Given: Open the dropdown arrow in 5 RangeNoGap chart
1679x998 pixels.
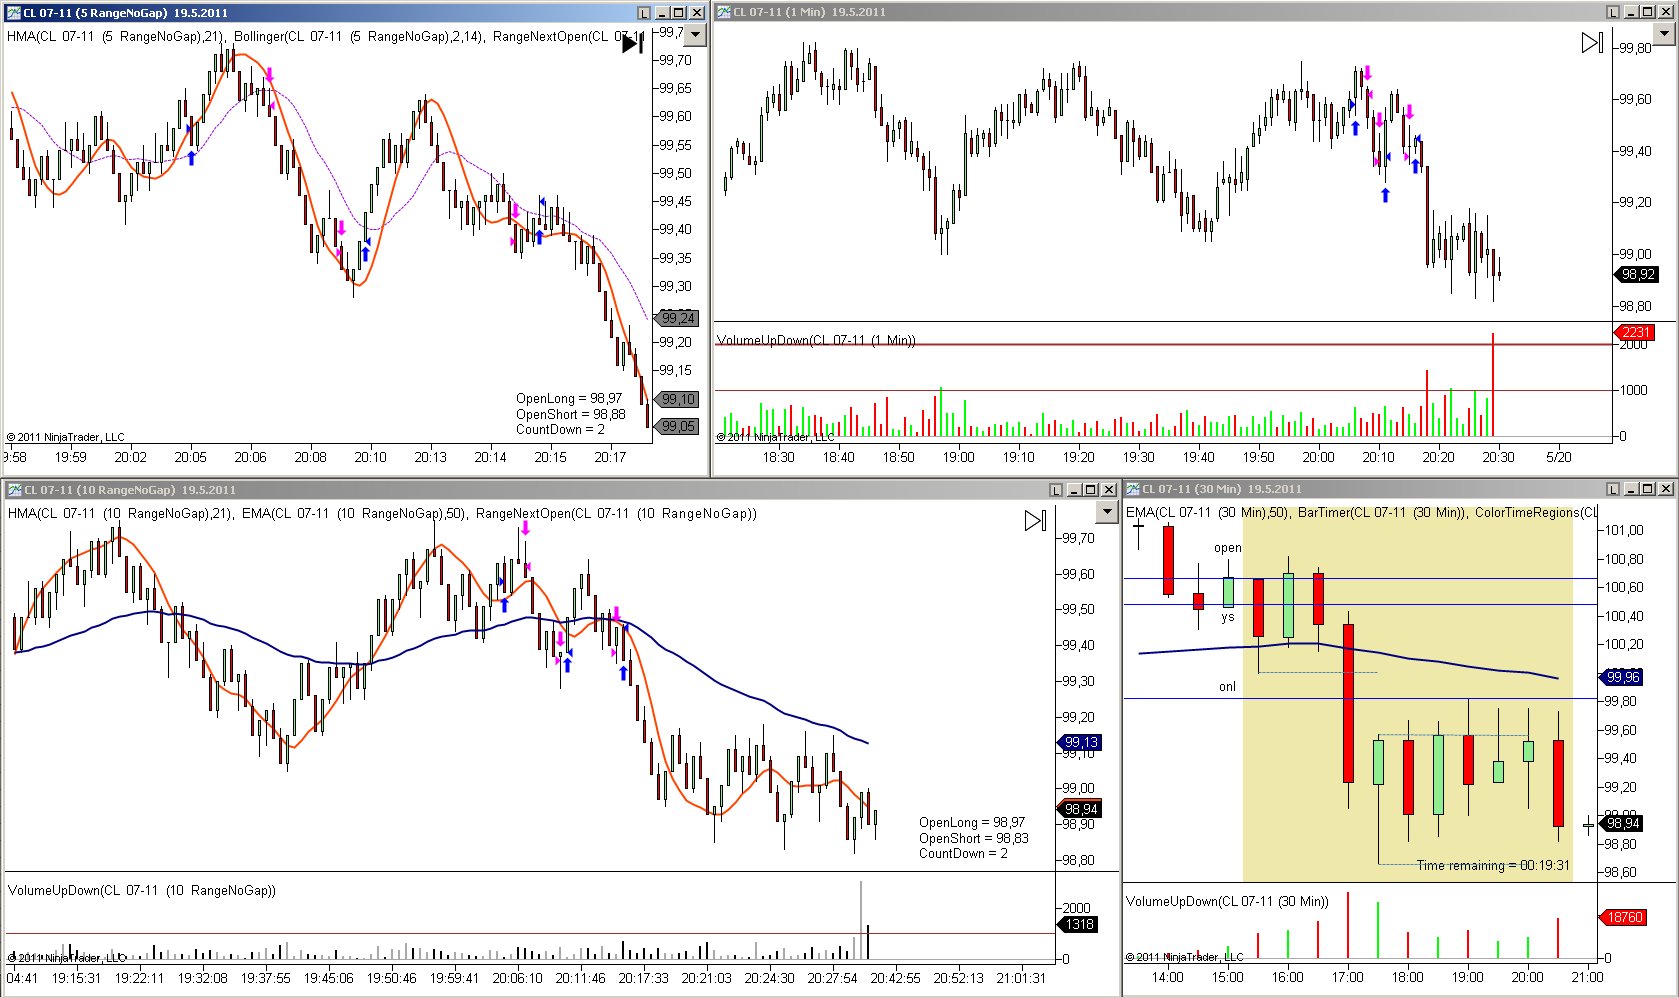Looking at the screenshot, I should pos(696,35).
